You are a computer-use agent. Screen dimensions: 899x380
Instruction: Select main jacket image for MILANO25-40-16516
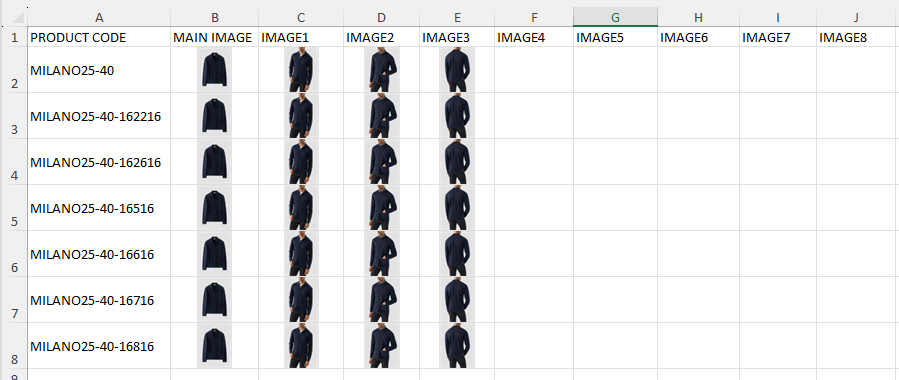[214, 207]
